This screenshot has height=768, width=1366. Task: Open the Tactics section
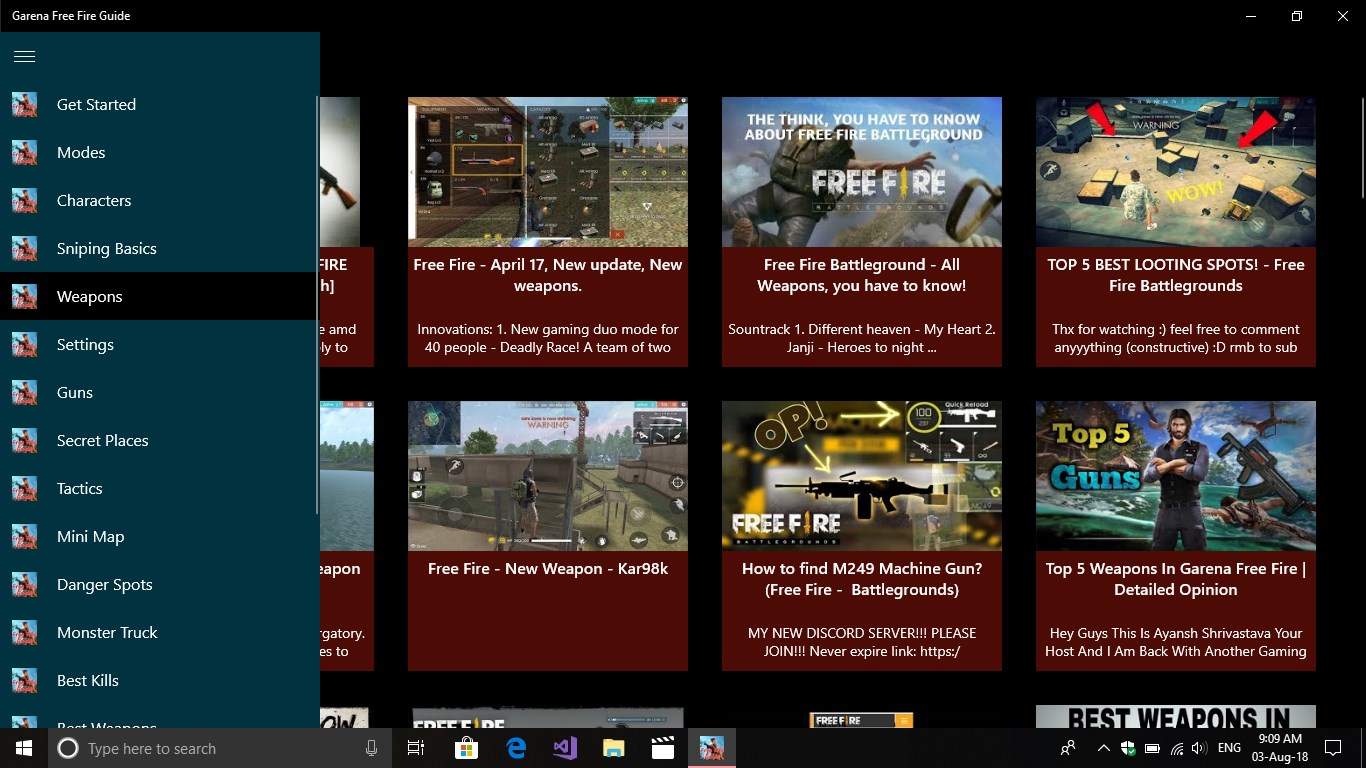pyautogui.click(x=158, y=488)
